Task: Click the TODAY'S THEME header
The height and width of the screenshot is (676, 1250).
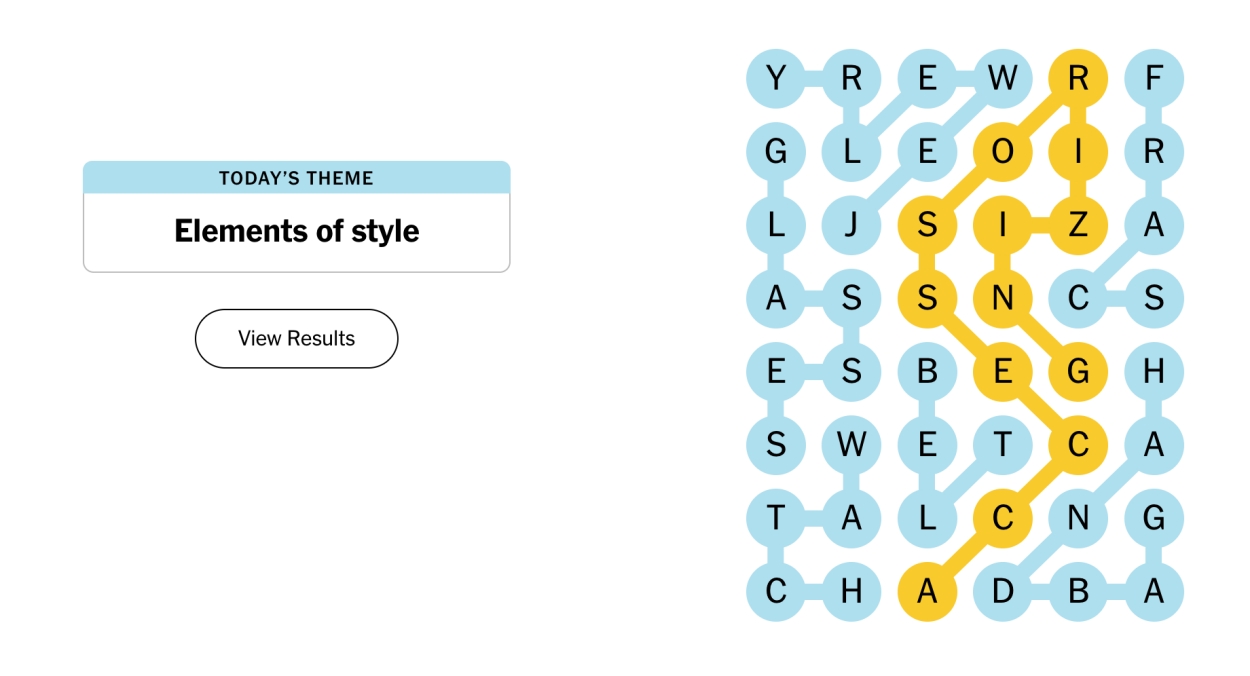Action: pos(296,178)
